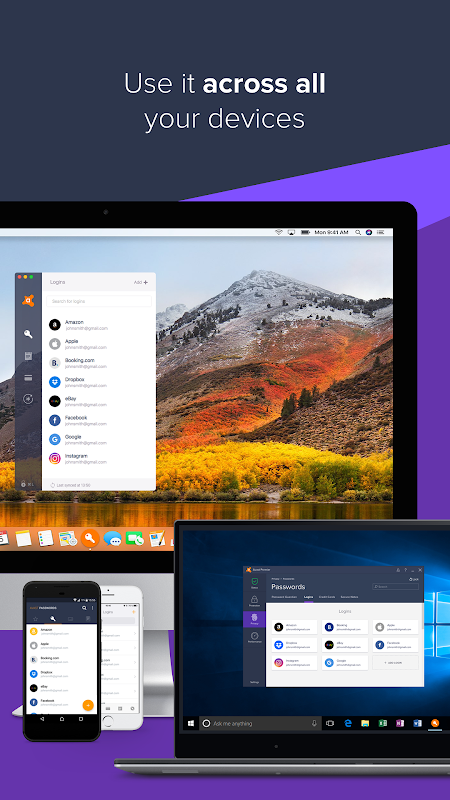This screenshot has width=450, height=800.
Task: Open Word on Windows taskbar
Action: point(417,723)
